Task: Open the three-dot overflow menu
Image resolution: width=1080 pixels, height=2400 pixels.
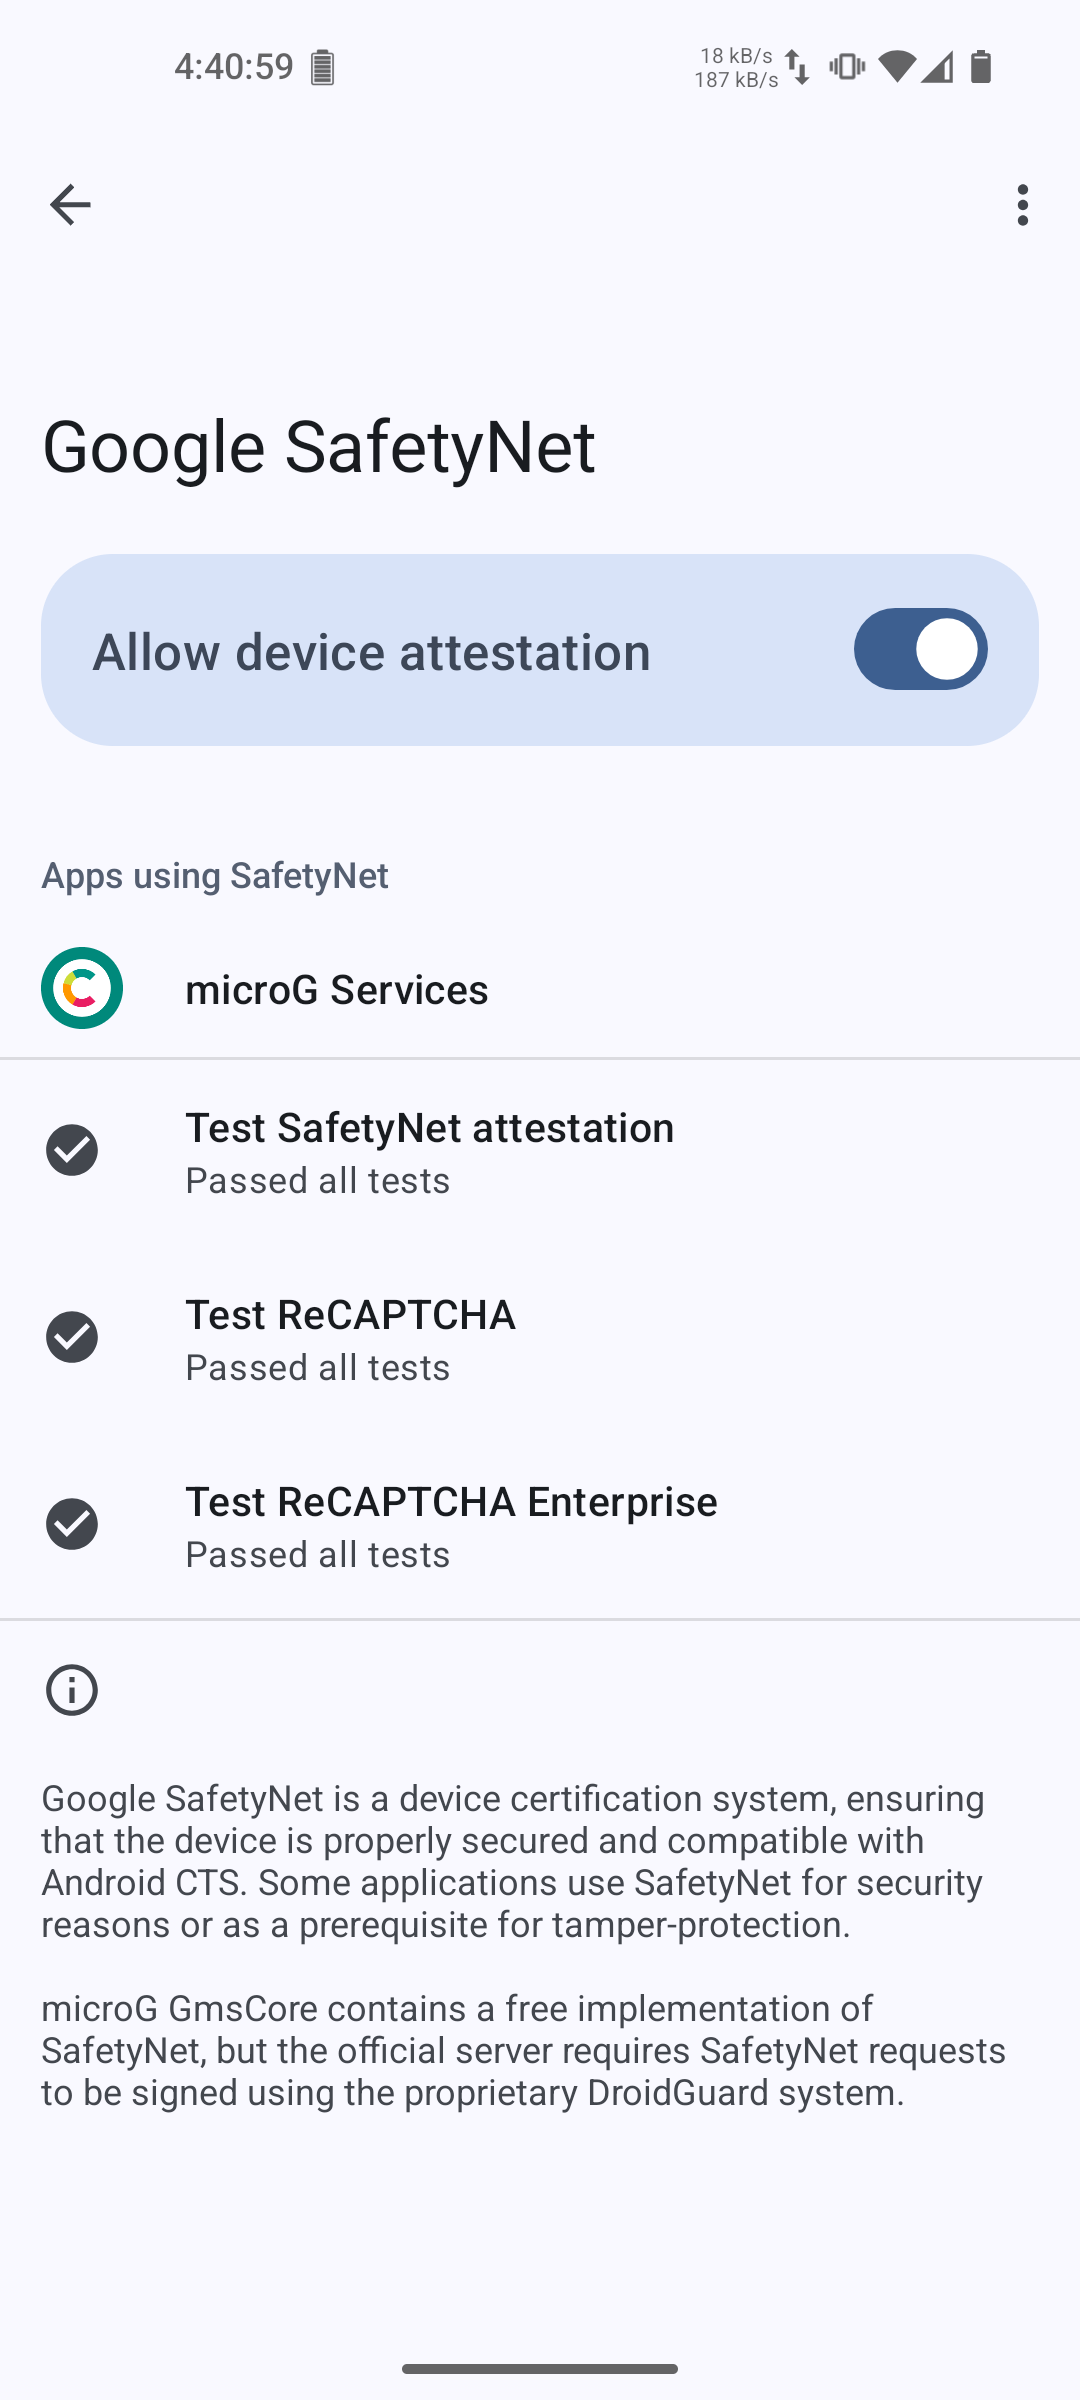Action: [1022, 205]
